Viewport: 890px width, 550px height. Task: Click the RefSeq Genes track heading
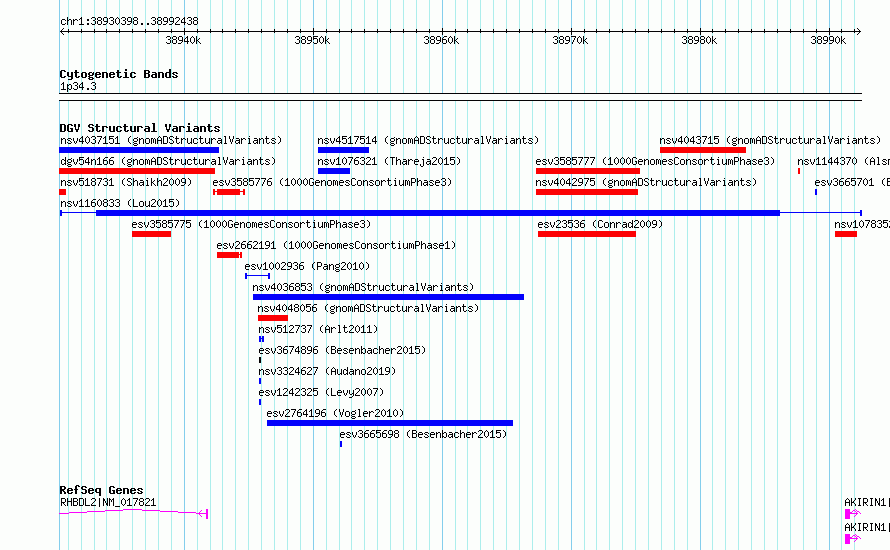coord(101,490)
